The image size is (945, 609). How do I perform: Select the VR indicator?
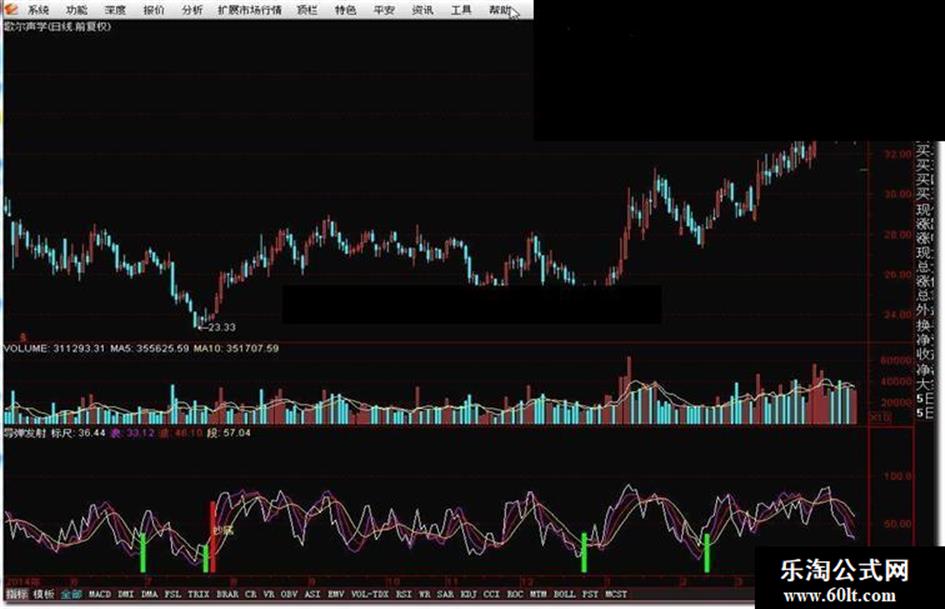click(x=269, y=594)
